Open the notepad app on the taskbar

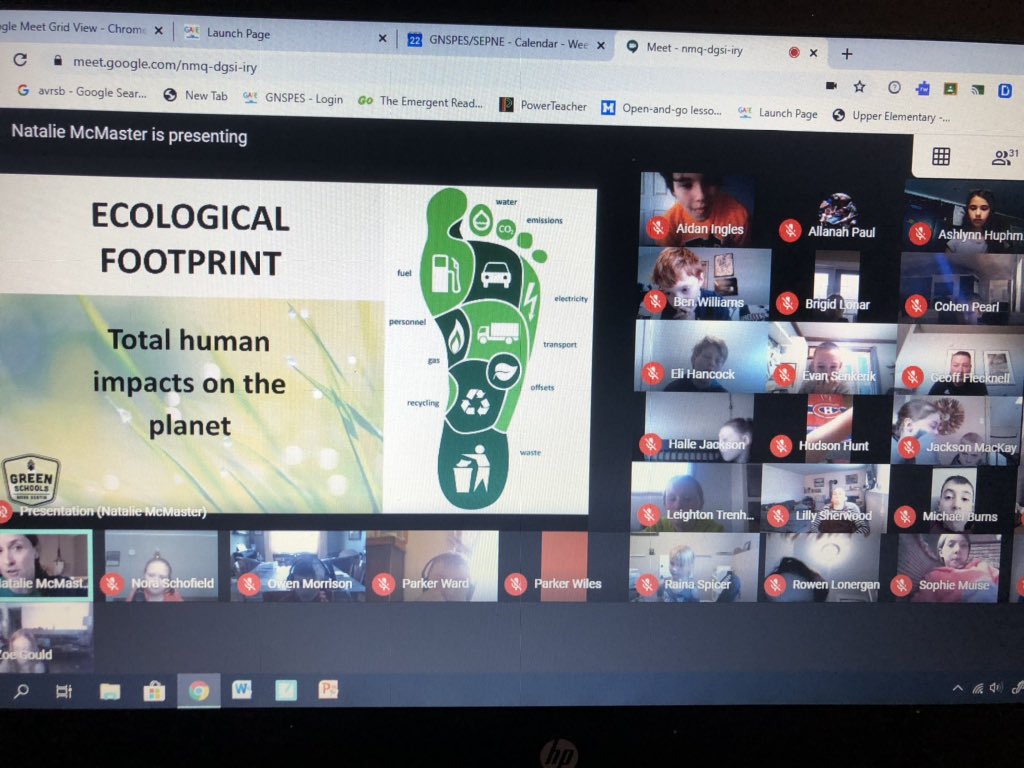click(286, 690)
